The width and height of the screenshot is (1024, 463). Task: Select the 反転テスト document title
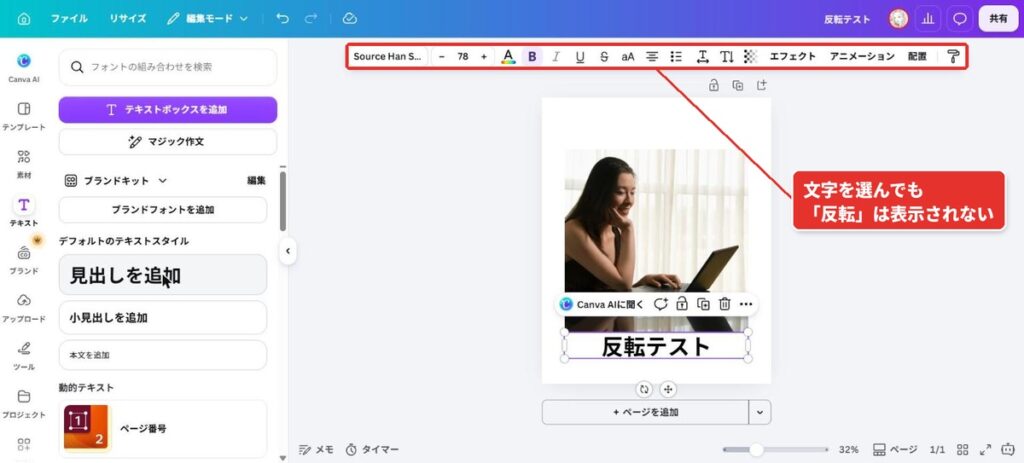point(847,19)
